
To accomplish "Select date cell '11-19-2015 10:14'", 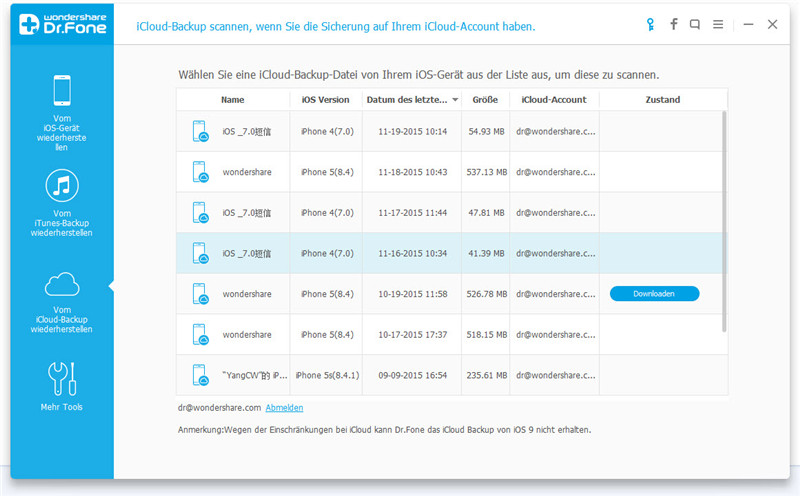I will 412,131.
